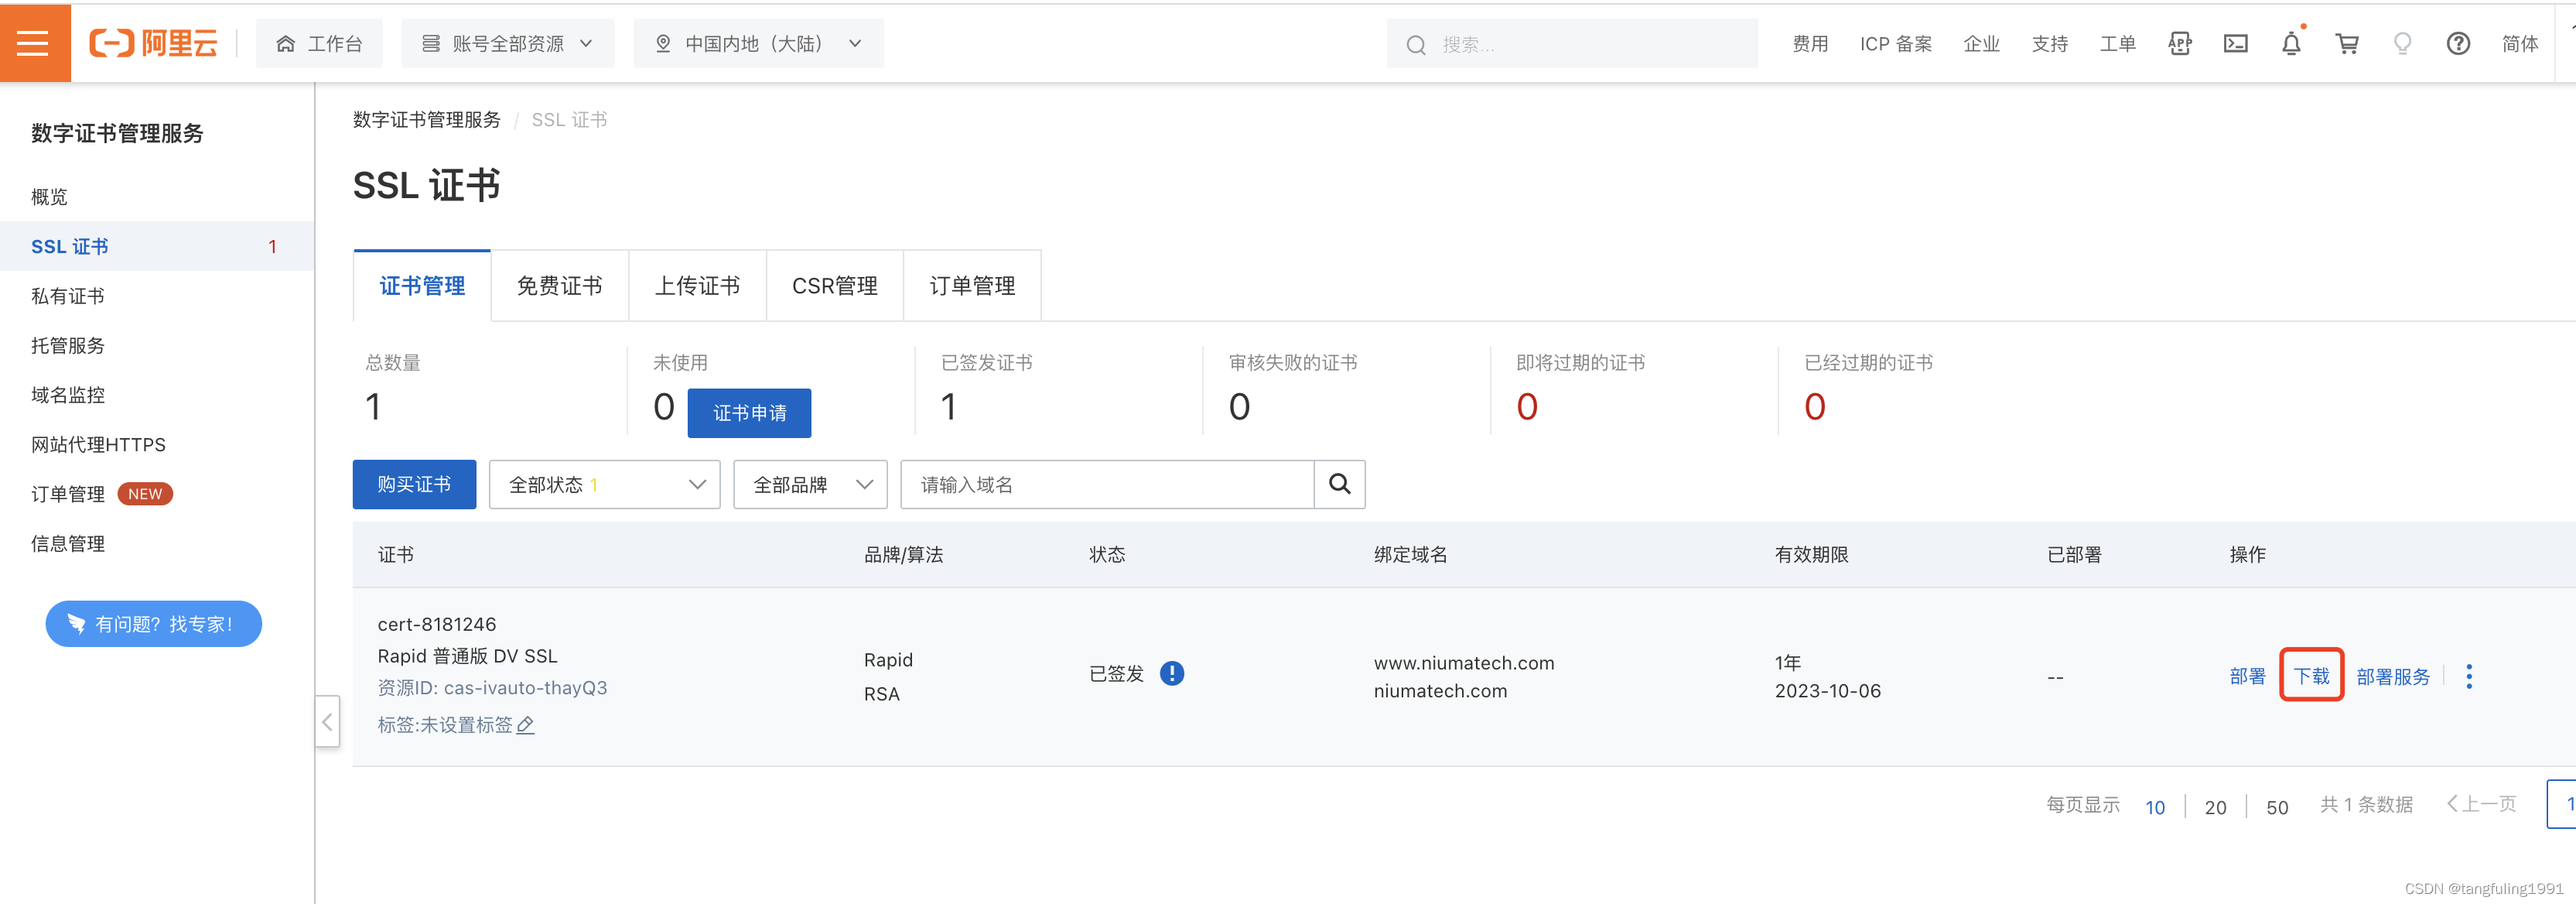Viewport: 2576px width, 904px height.
Task: Go to 工作台 workbench
Action: tap(319, 44)
